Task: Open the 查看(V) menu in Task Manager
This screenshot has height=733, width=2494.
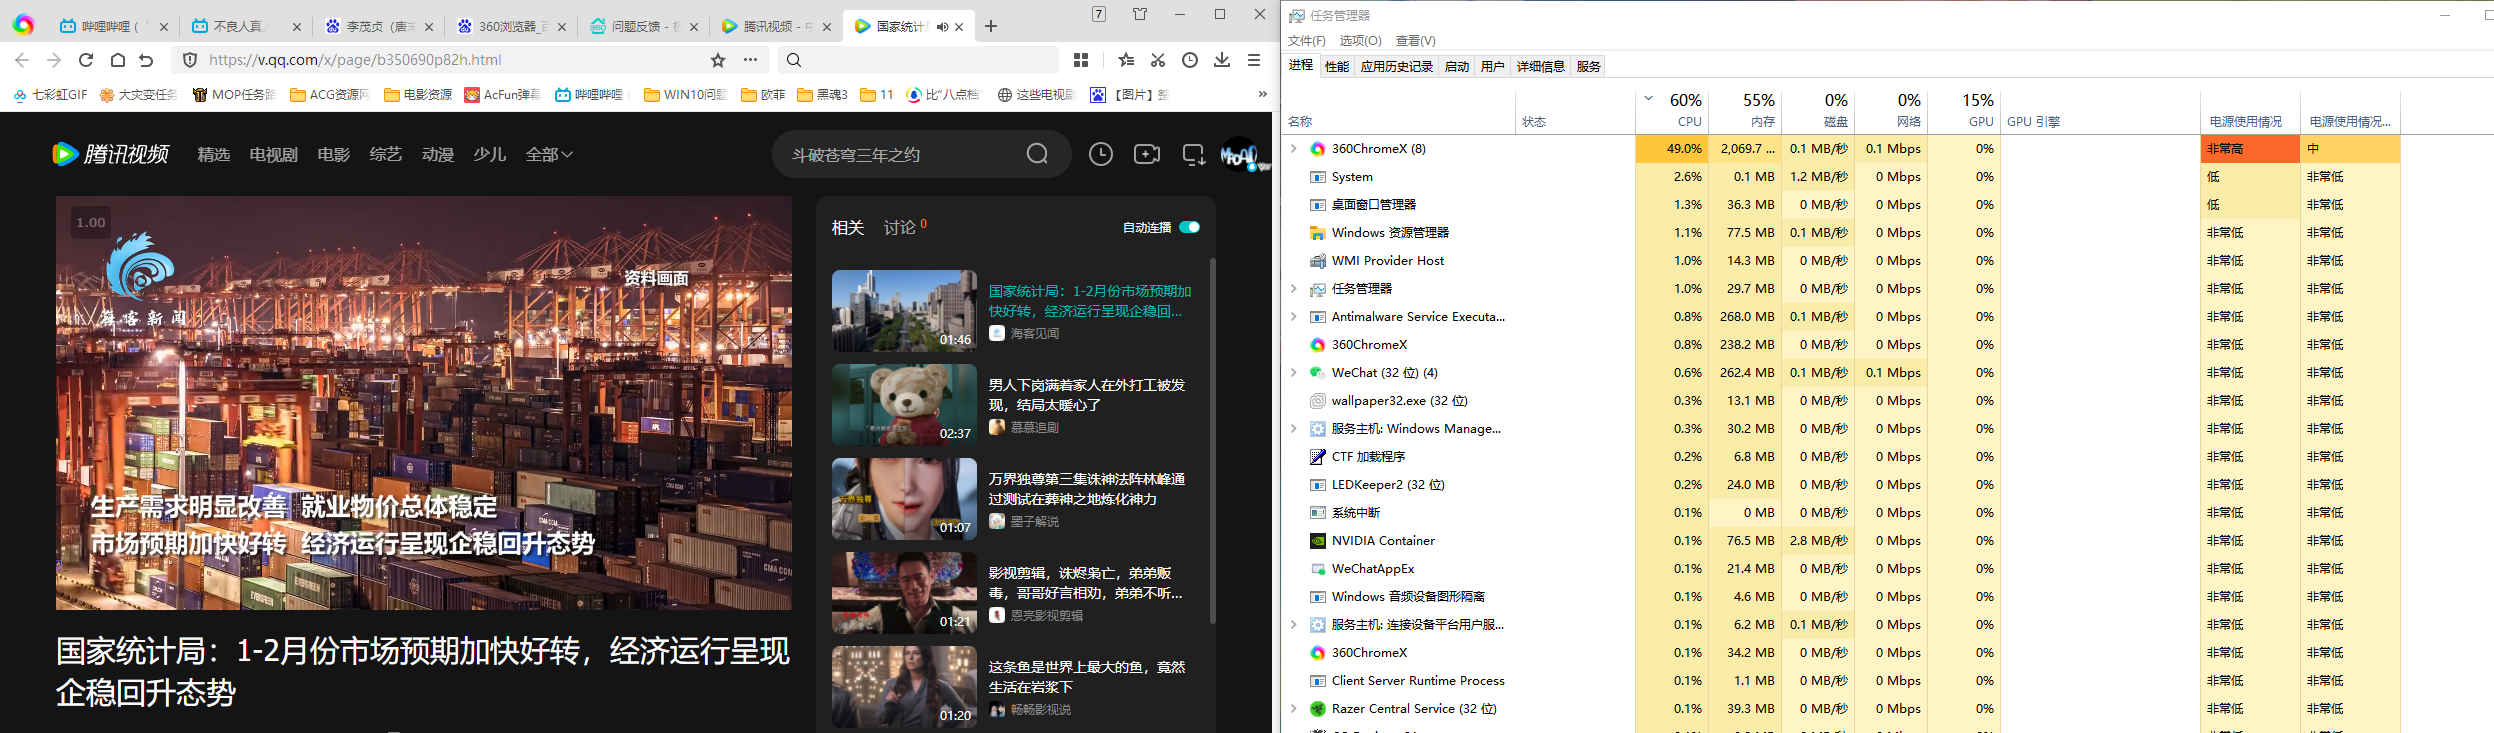Action: coord(1415,40)
